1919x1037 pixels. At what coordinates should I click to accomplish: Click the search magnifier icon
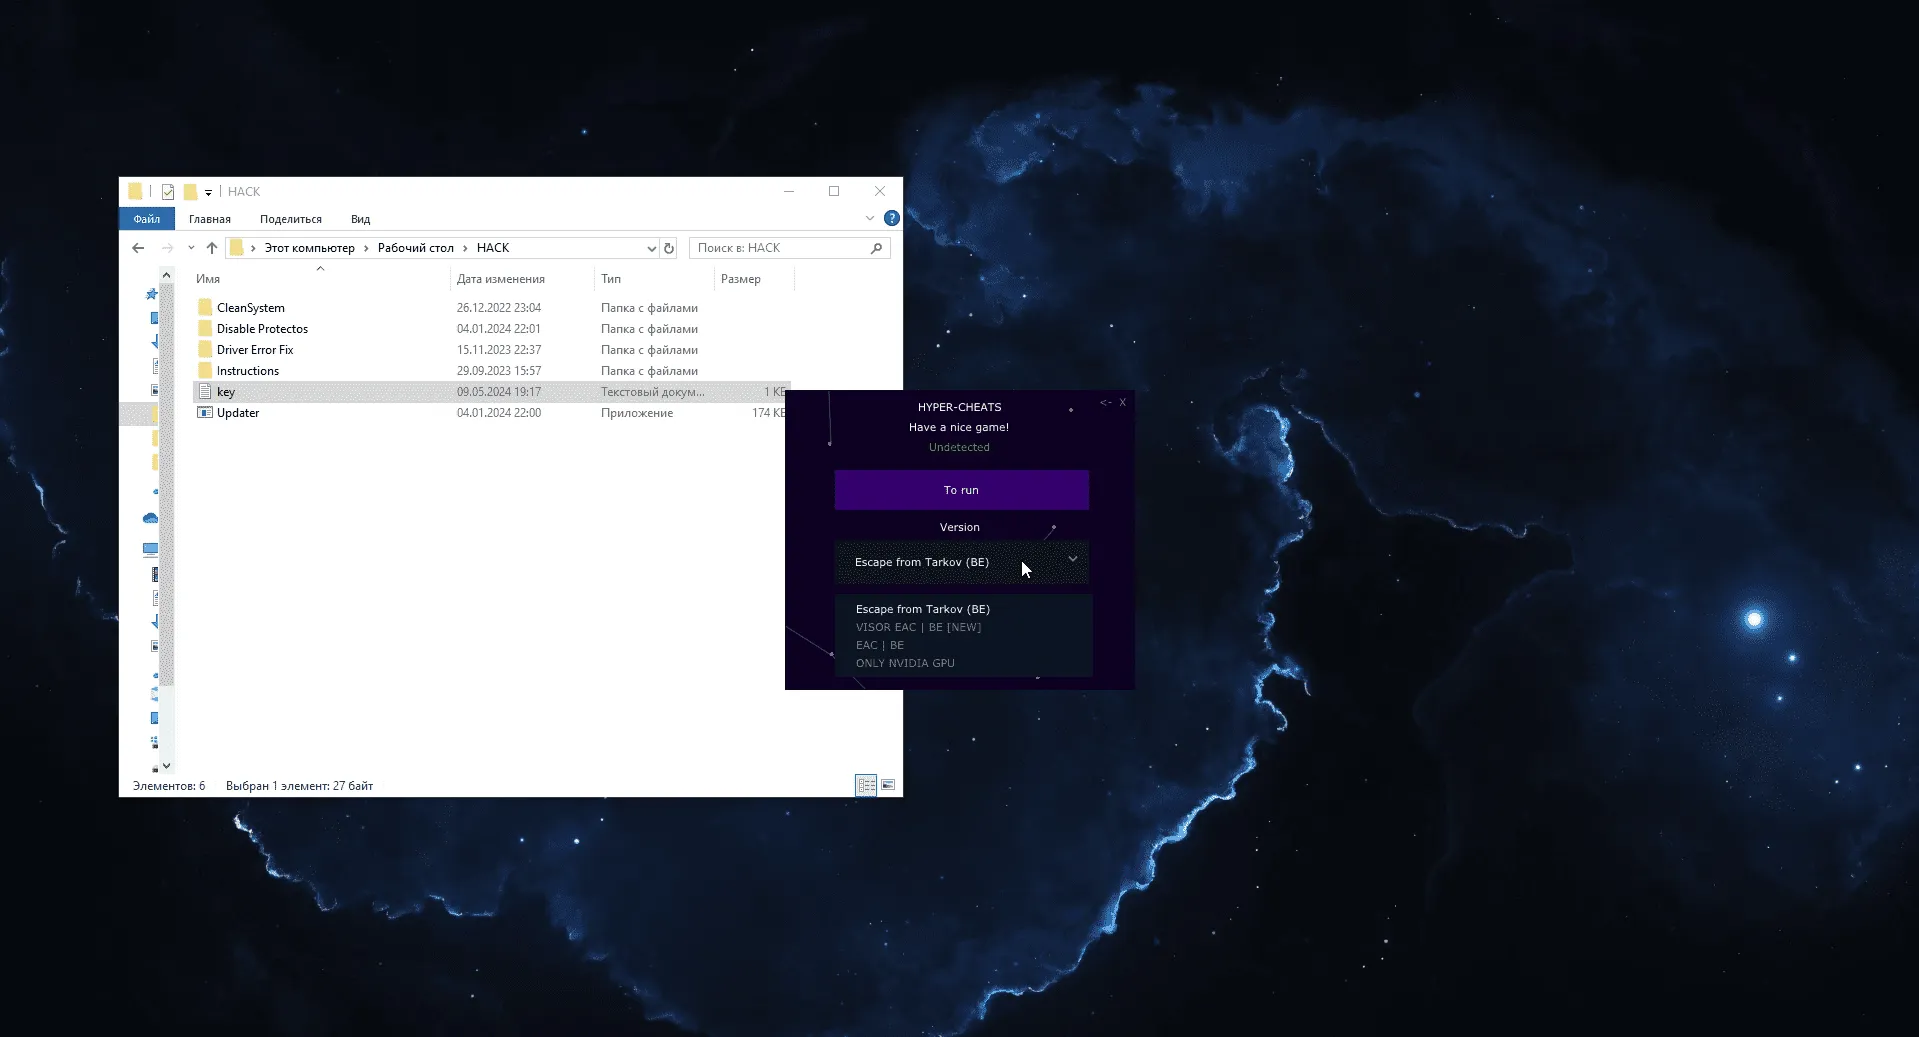(876, 248)
